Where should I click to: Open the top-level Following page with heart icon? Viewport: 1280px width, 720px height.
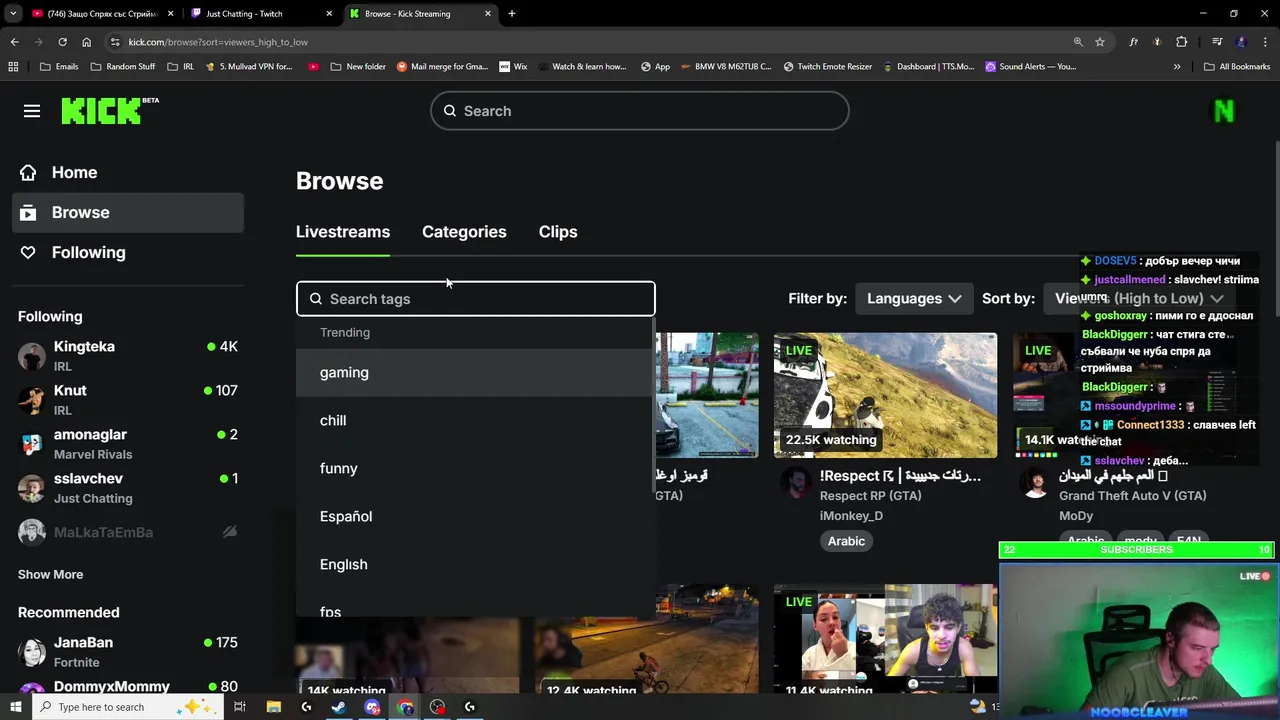pyautogui.click(x=128, y=252)
